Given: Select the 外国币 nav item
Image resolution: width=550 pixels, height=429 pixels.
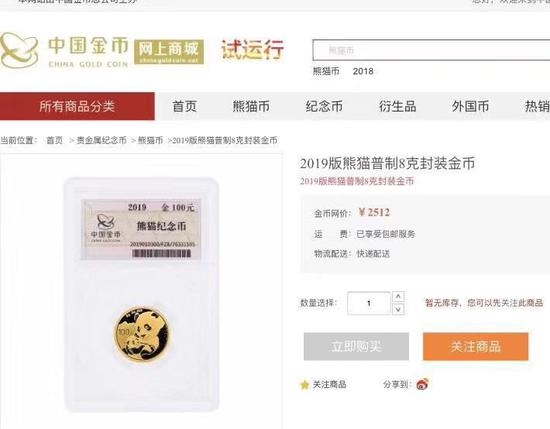Looking at the screenshot, I should point(470,106).
